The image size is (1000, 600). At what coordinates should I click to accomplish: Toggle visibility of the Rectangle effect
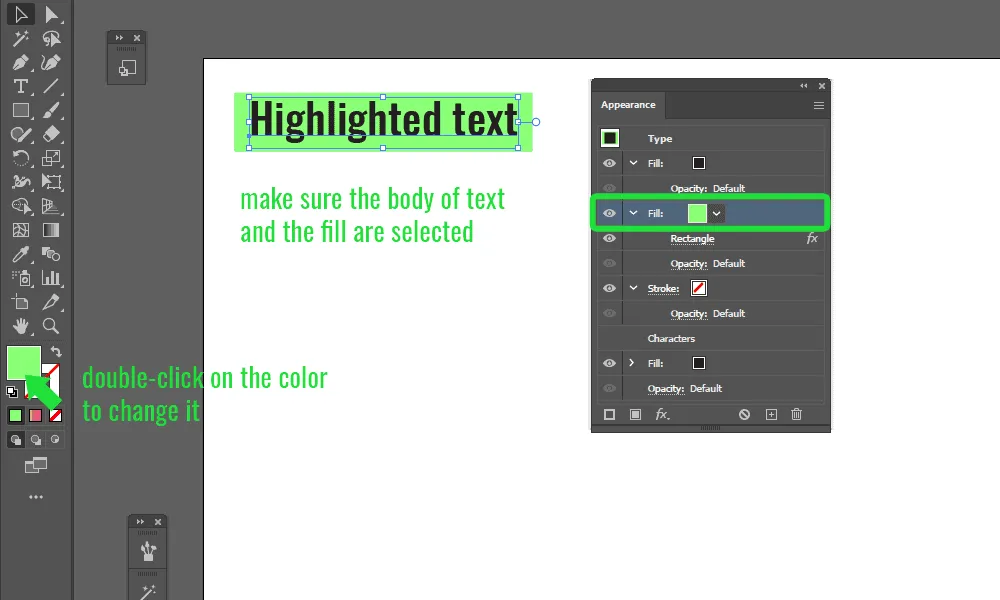pyautogui.click(x=610, y=238)
